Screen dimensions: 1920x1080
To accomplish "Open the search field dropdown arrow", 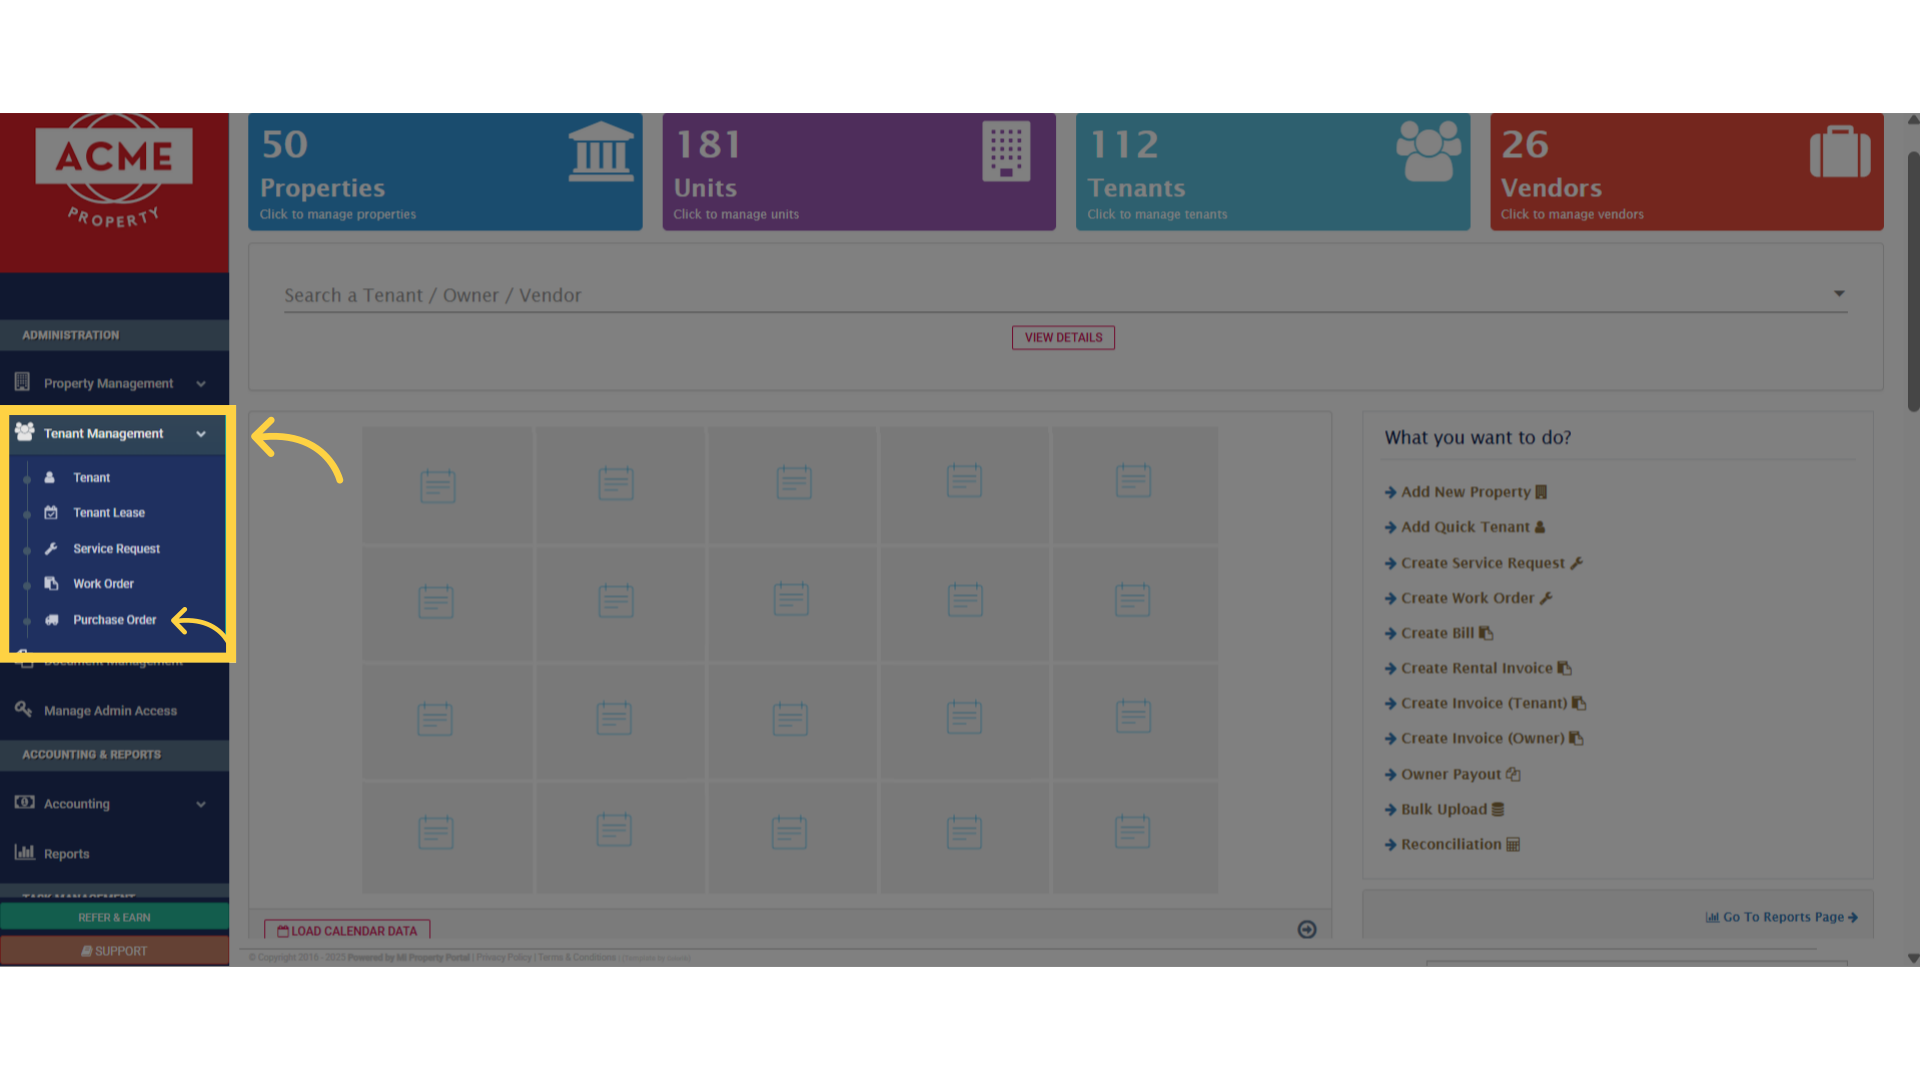I will pyautogui.click(x=1840, y=293).
